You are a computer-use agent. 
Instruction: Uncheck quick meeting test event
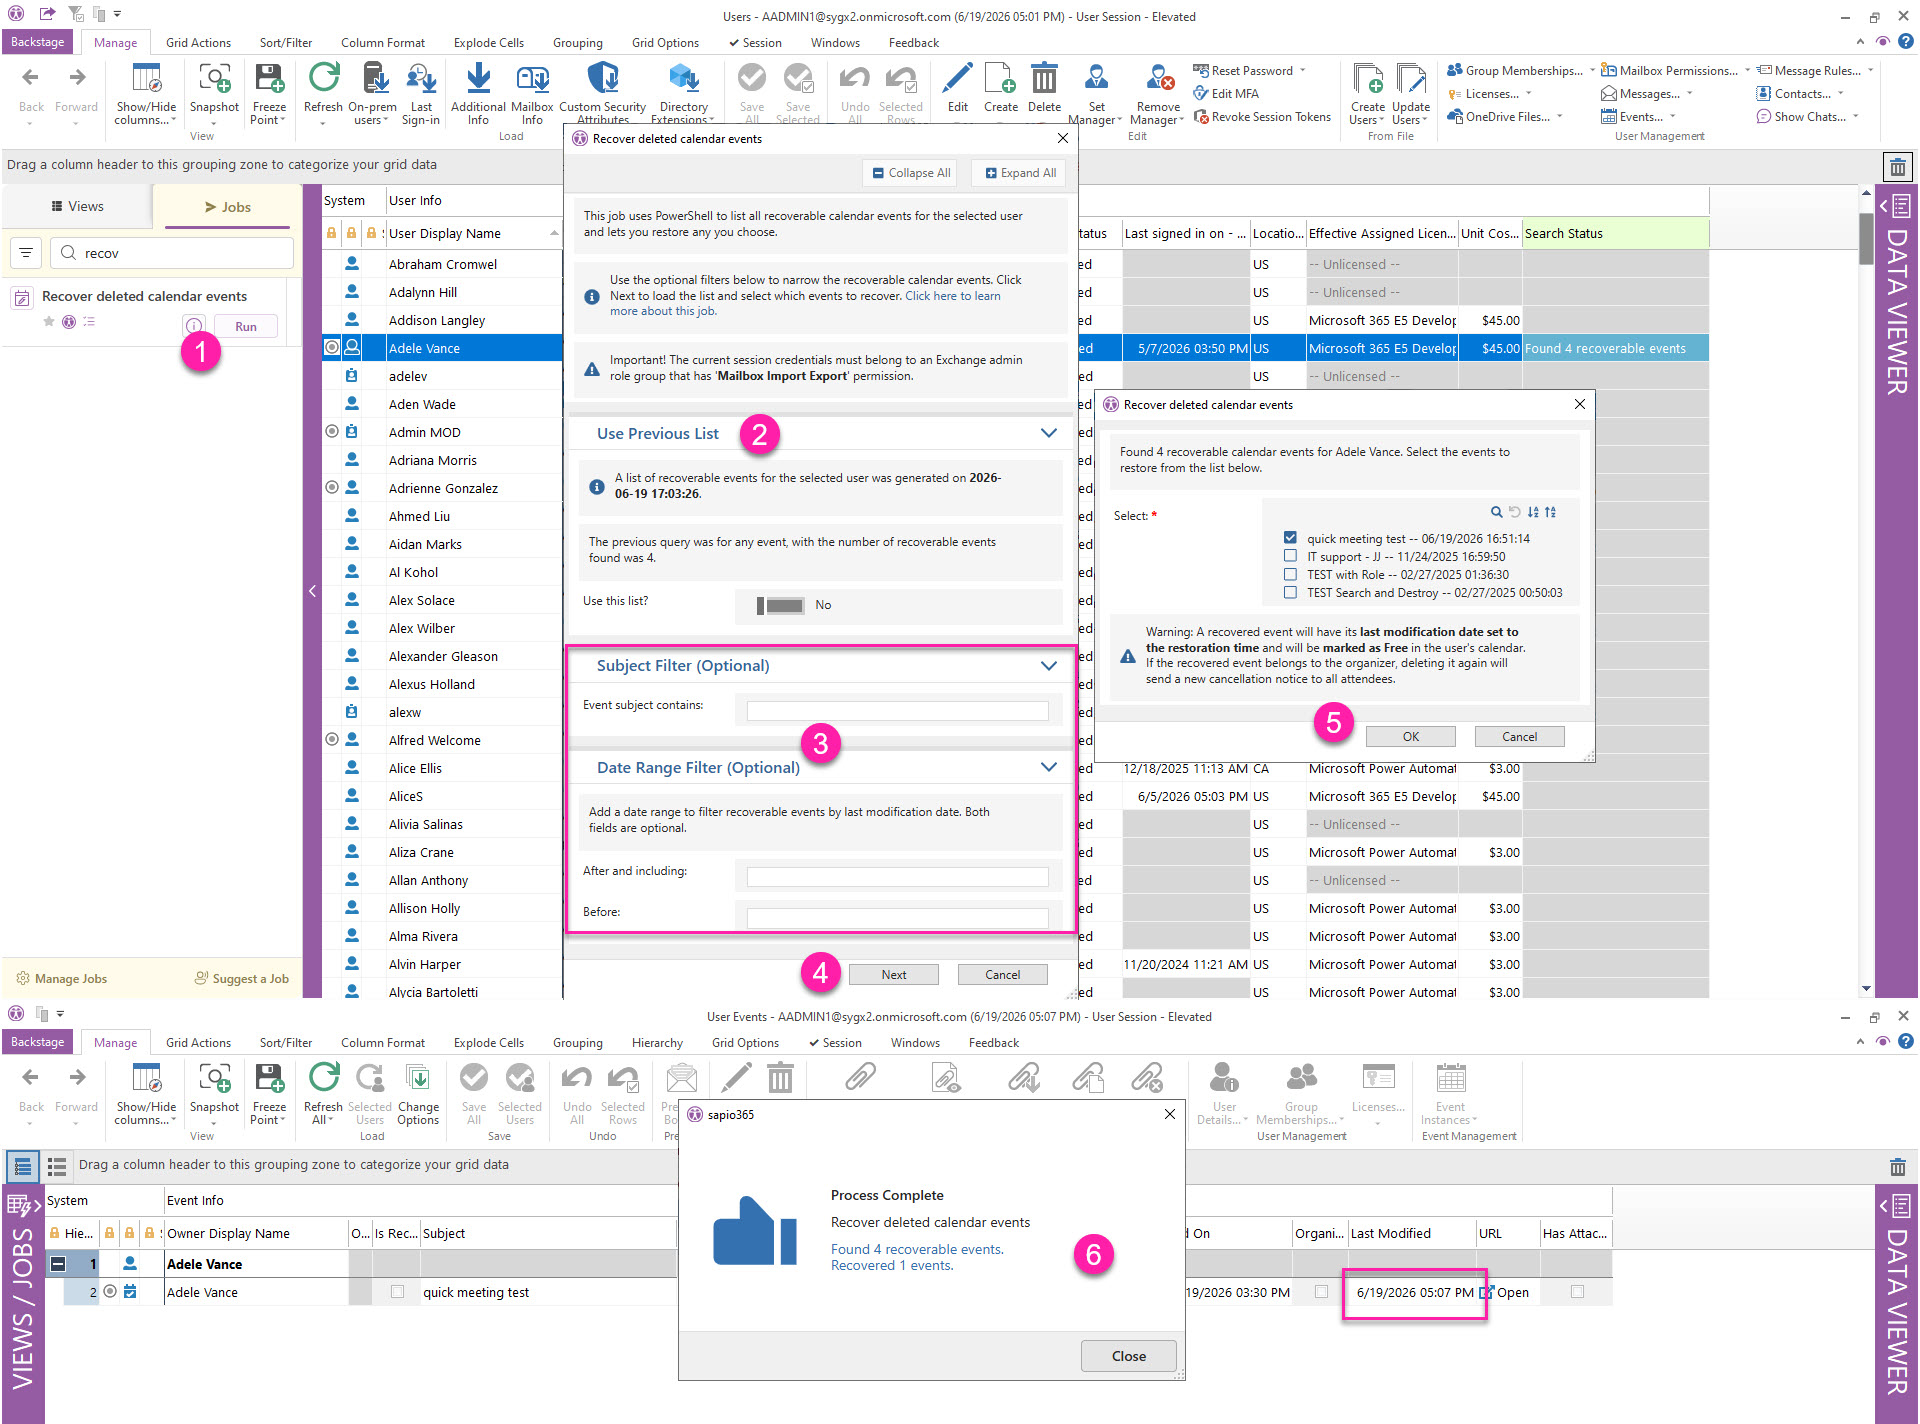(1290, 538)
